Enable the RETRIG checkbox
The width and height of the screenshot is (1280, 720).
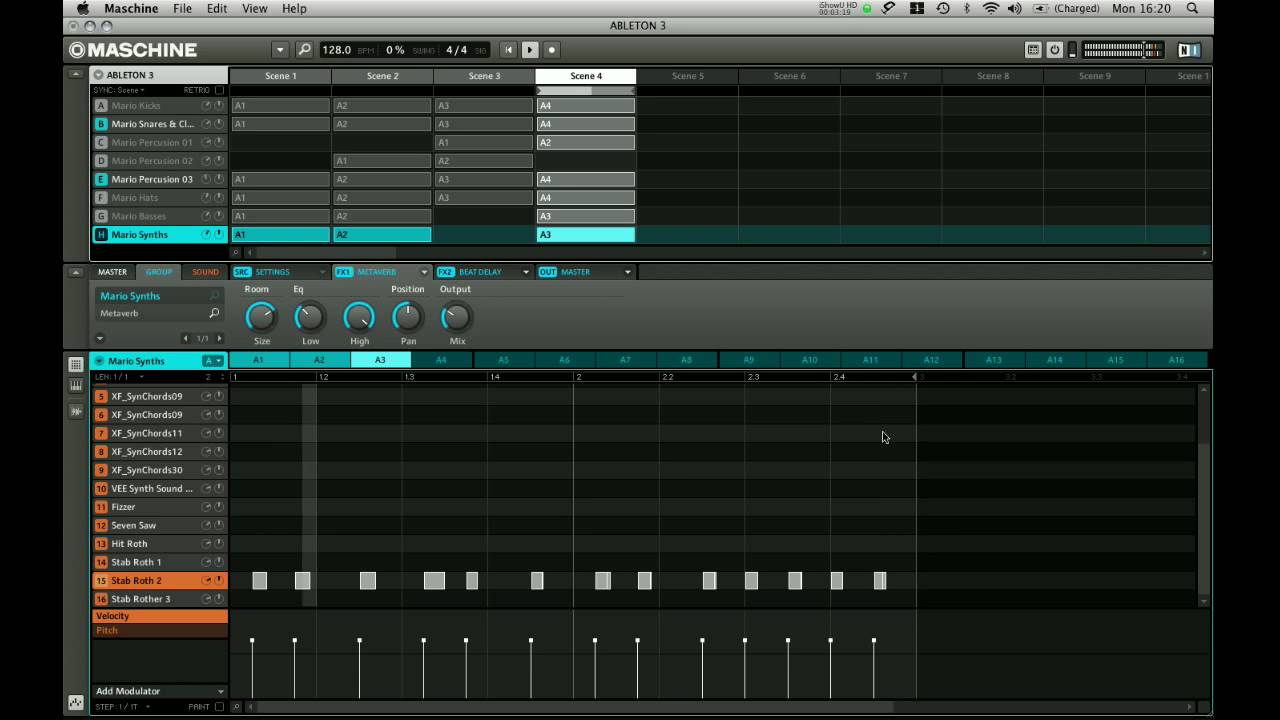(x=219, y=90)
